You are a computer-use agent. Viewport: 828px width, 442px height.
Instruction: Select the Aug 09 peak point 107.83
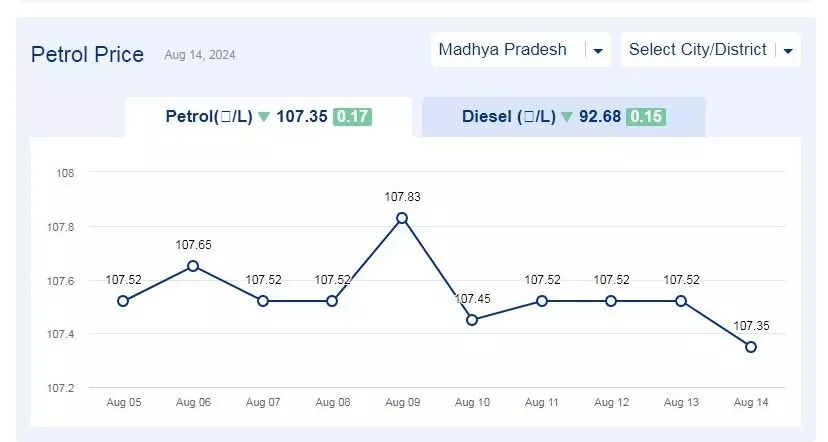[402, 218]
